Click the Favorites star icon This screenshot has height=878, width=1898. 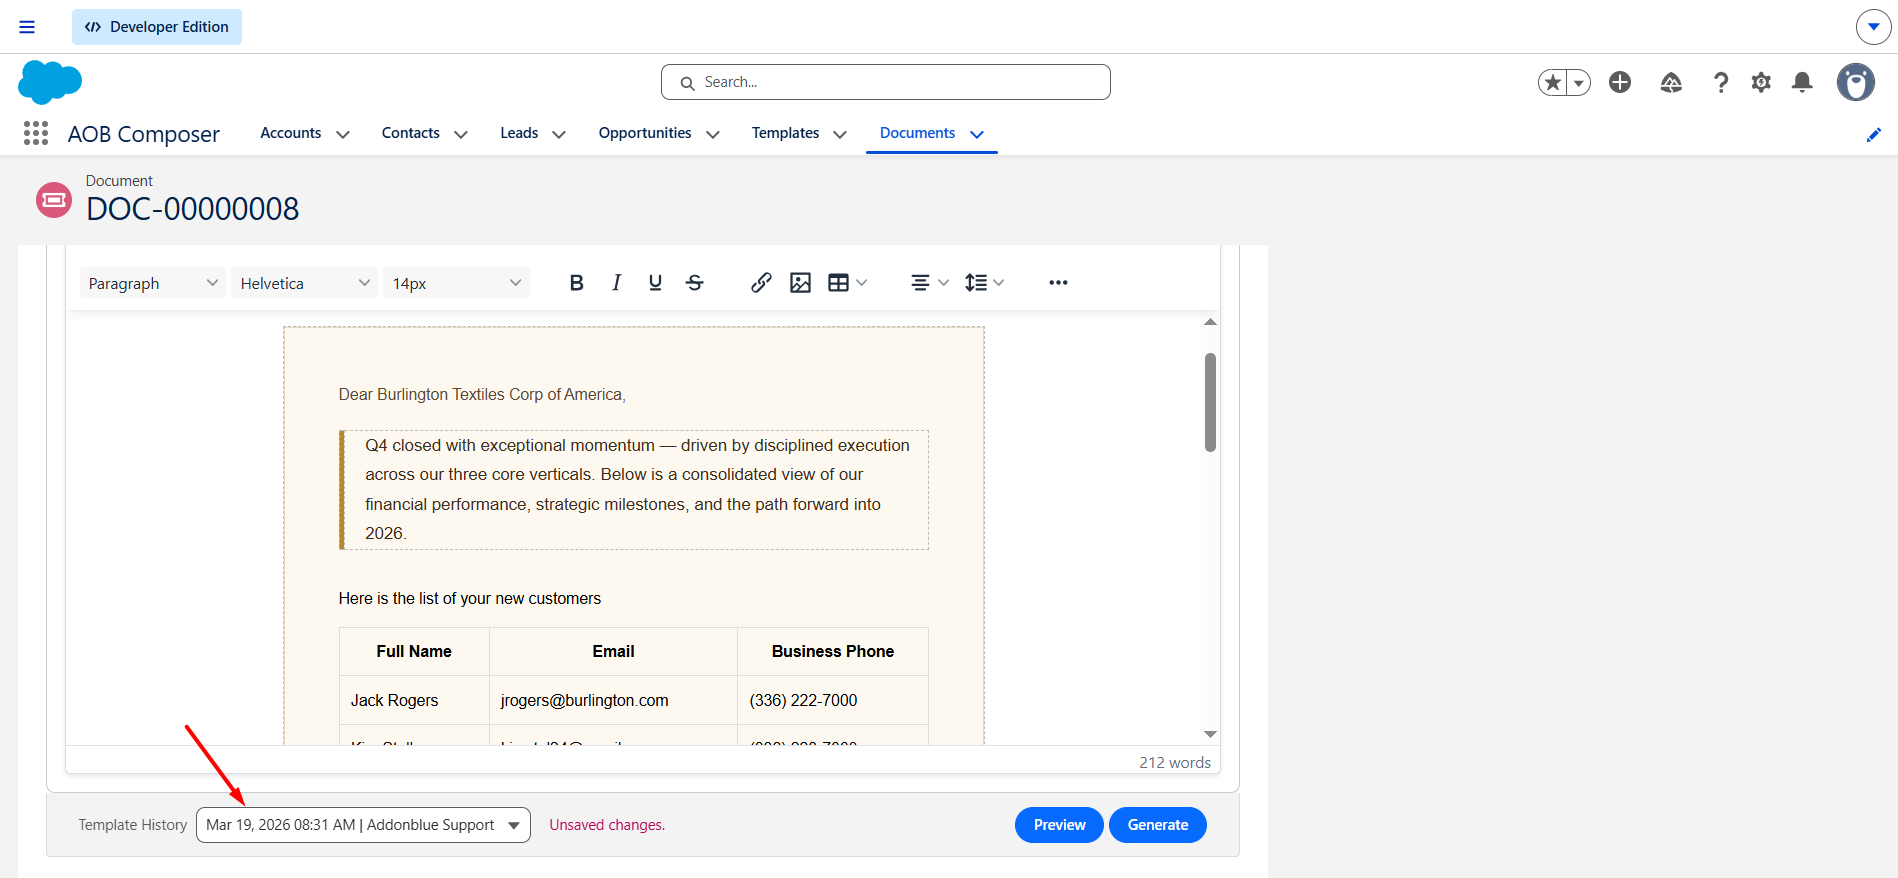point(1553,82)
